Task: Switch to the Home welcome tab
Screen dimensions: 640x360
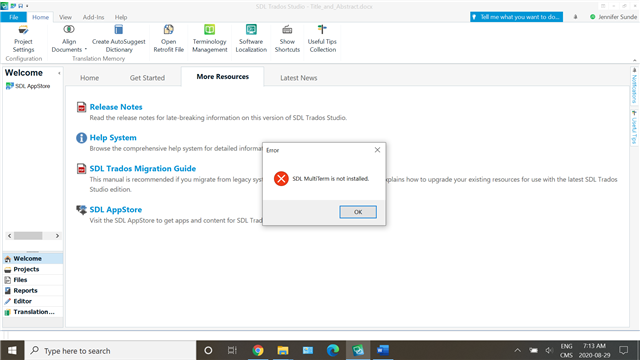Action: pyautogui.click(x=89, y=78)
